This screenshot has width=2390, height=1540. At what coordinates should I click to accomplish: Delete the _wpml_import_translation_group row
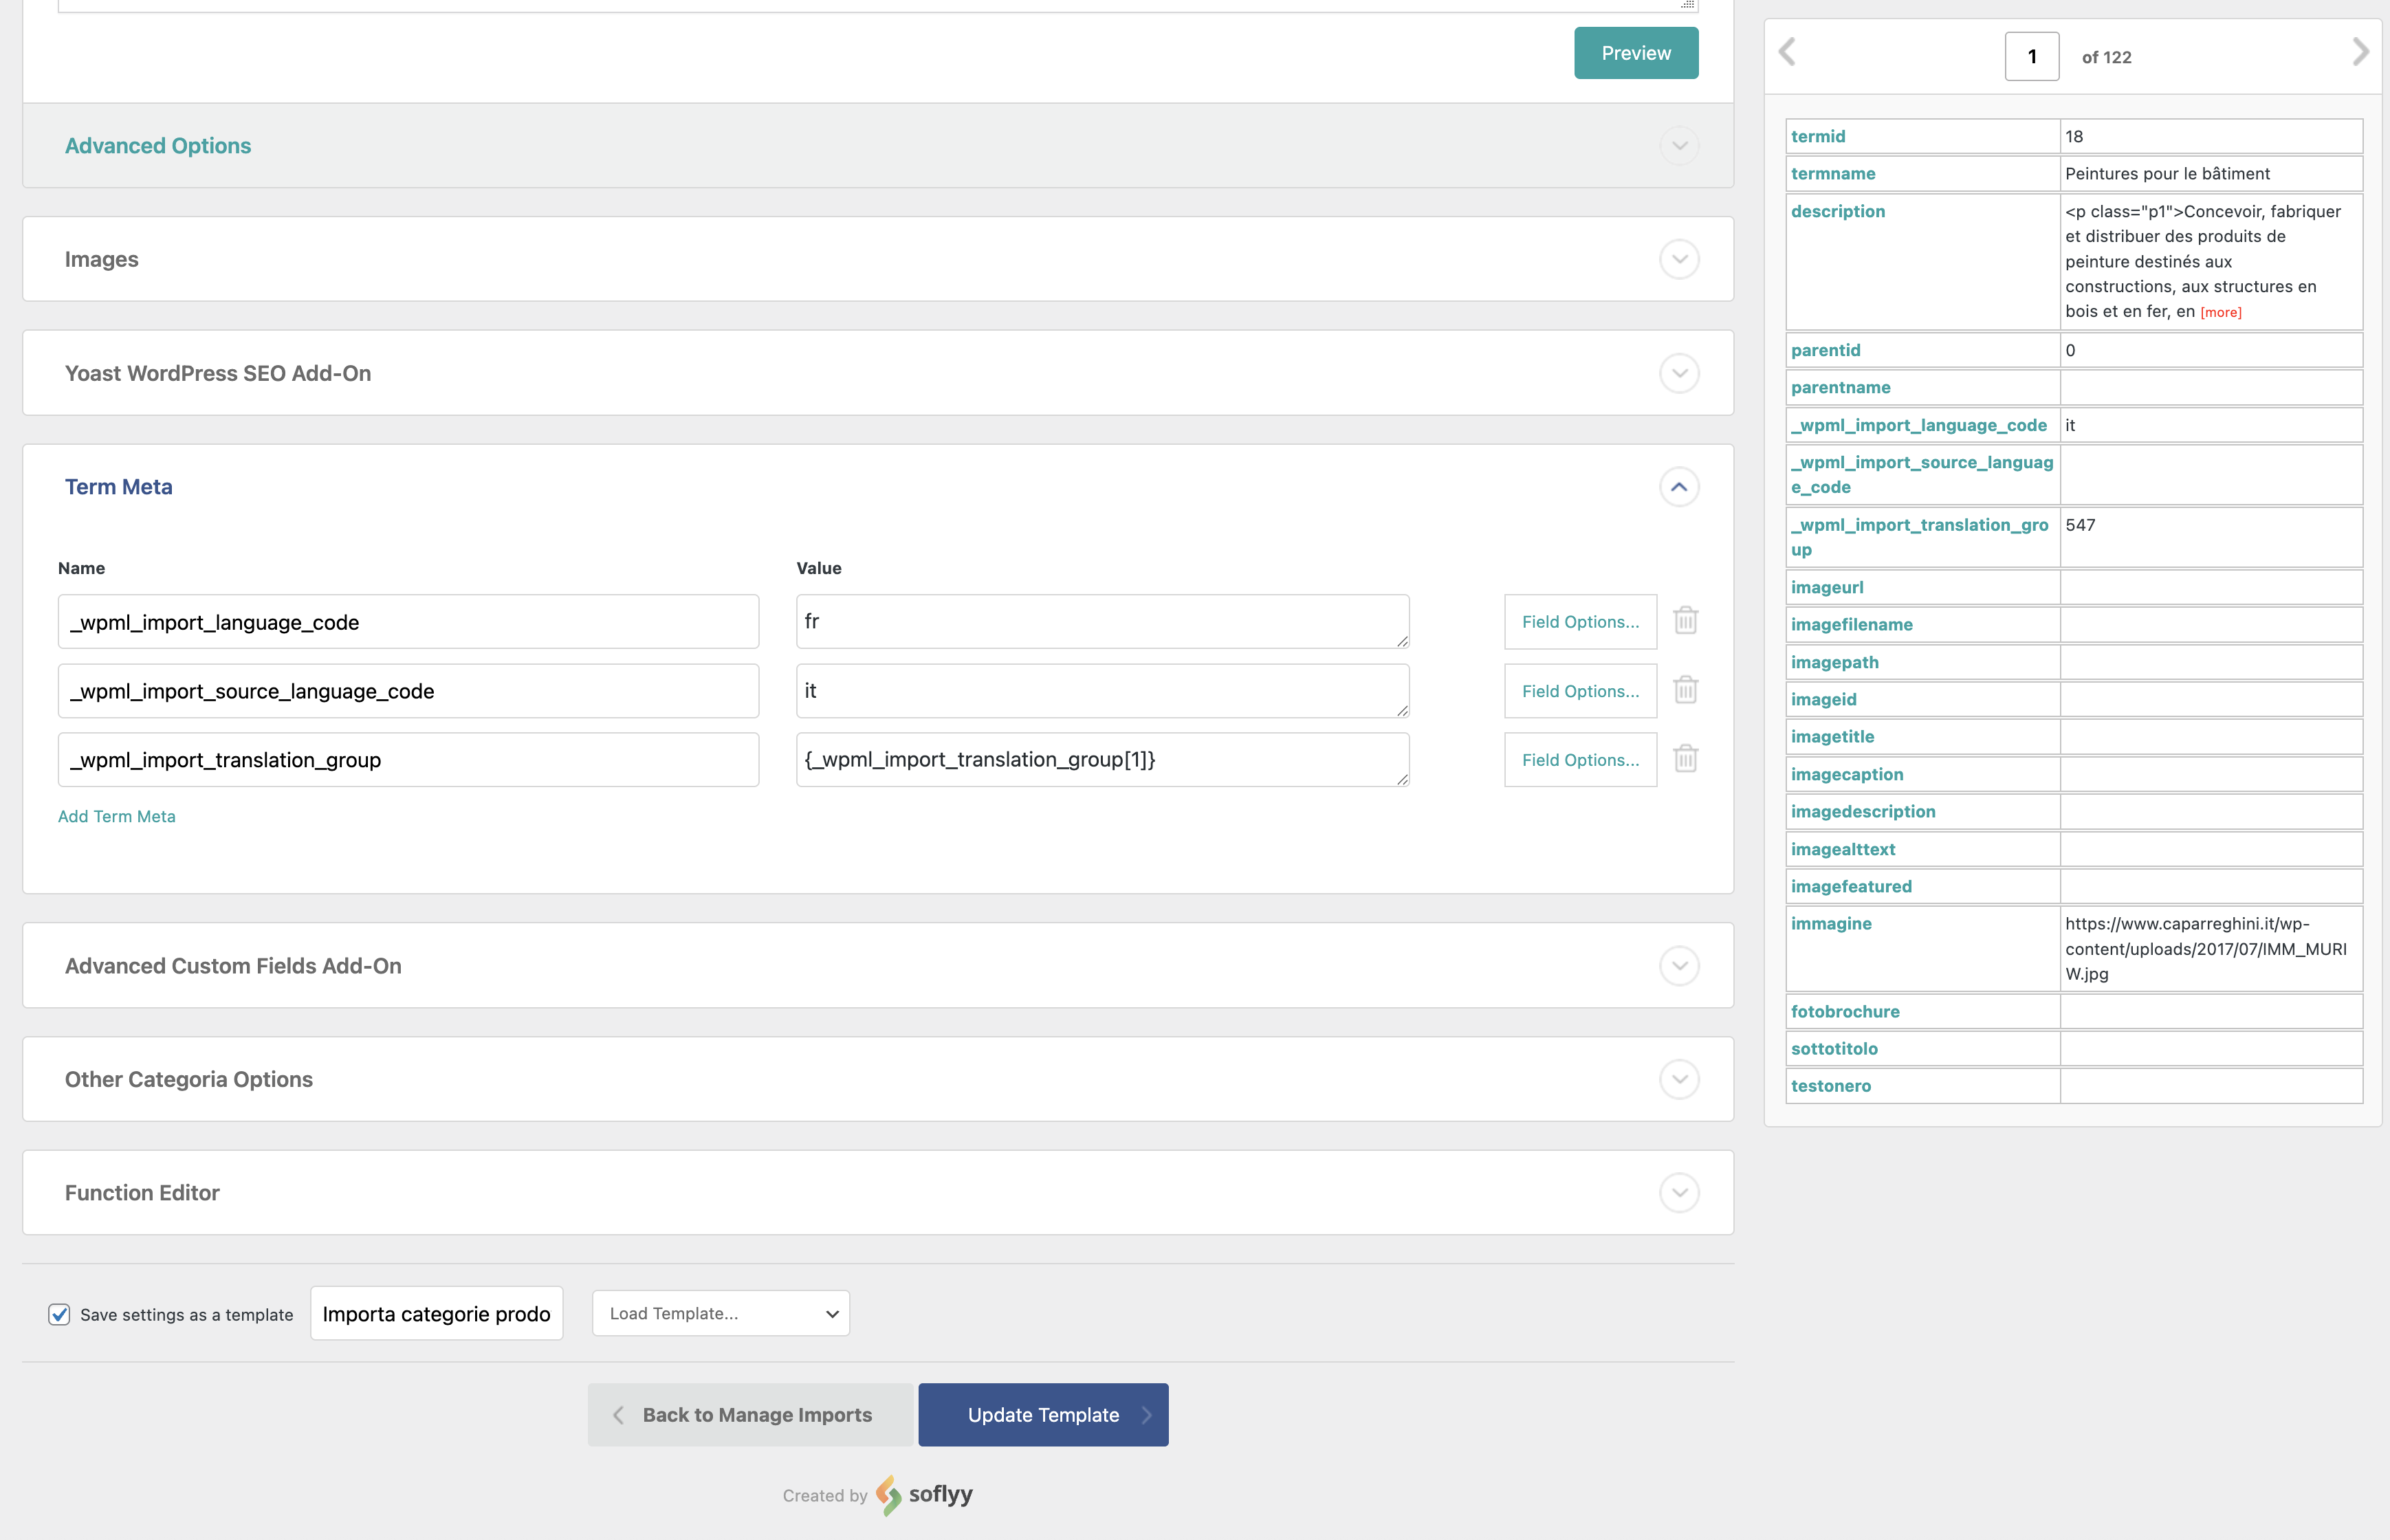click(x=1685, y=759)
